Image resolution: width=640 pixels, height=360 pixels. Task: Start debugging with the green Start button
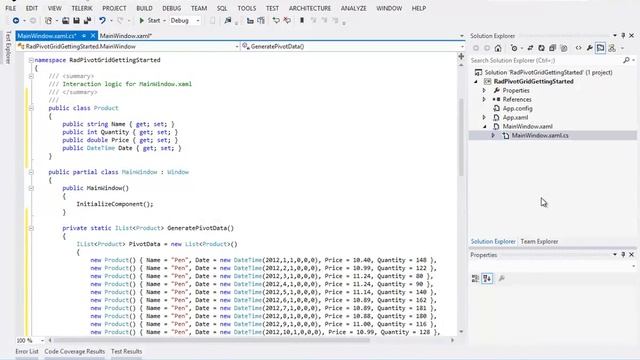pyautogui.click(x=150, y=20)
